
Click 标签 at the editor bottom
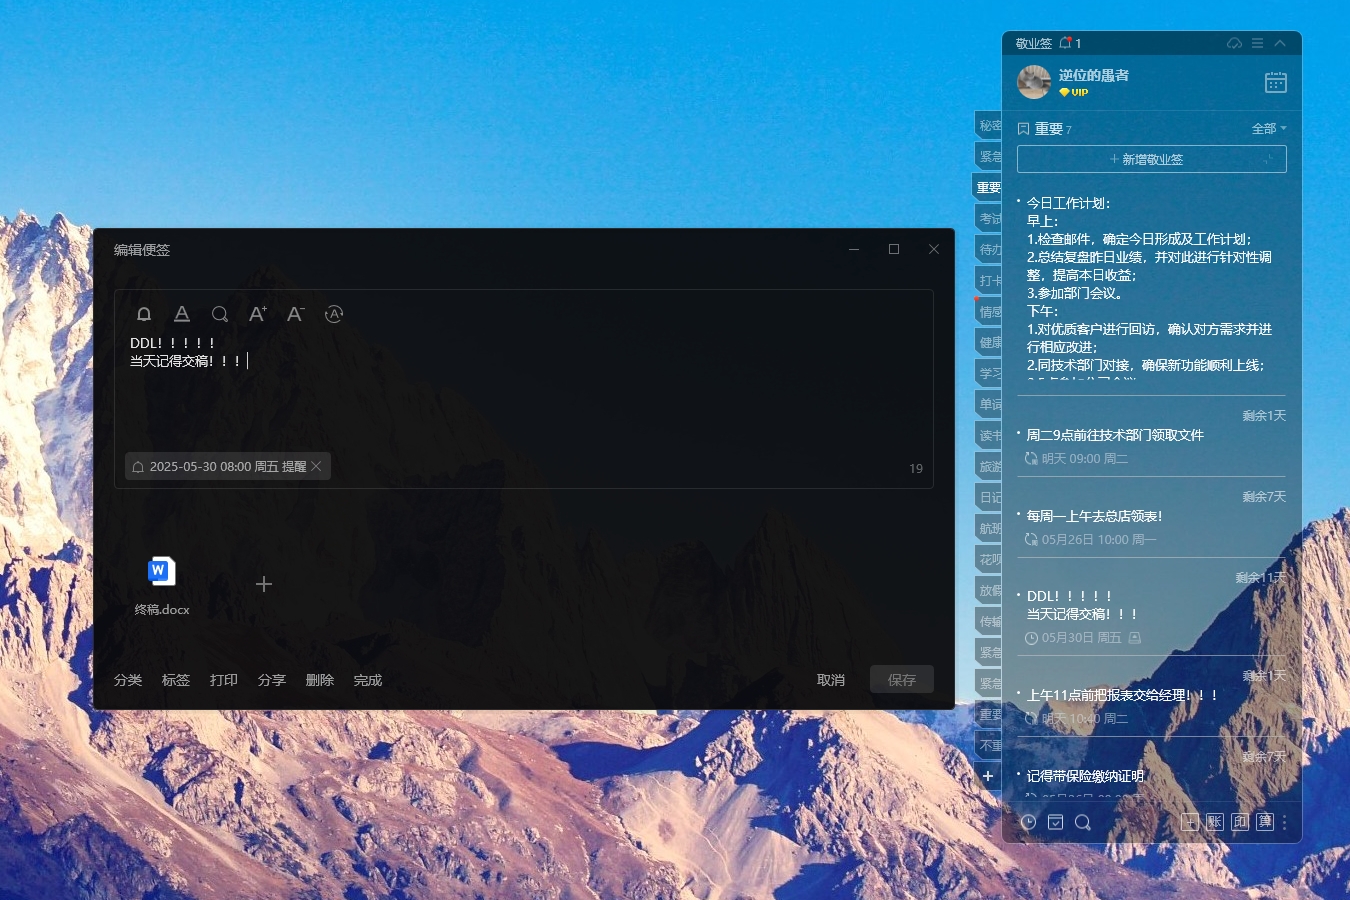[x=176, y=680]
